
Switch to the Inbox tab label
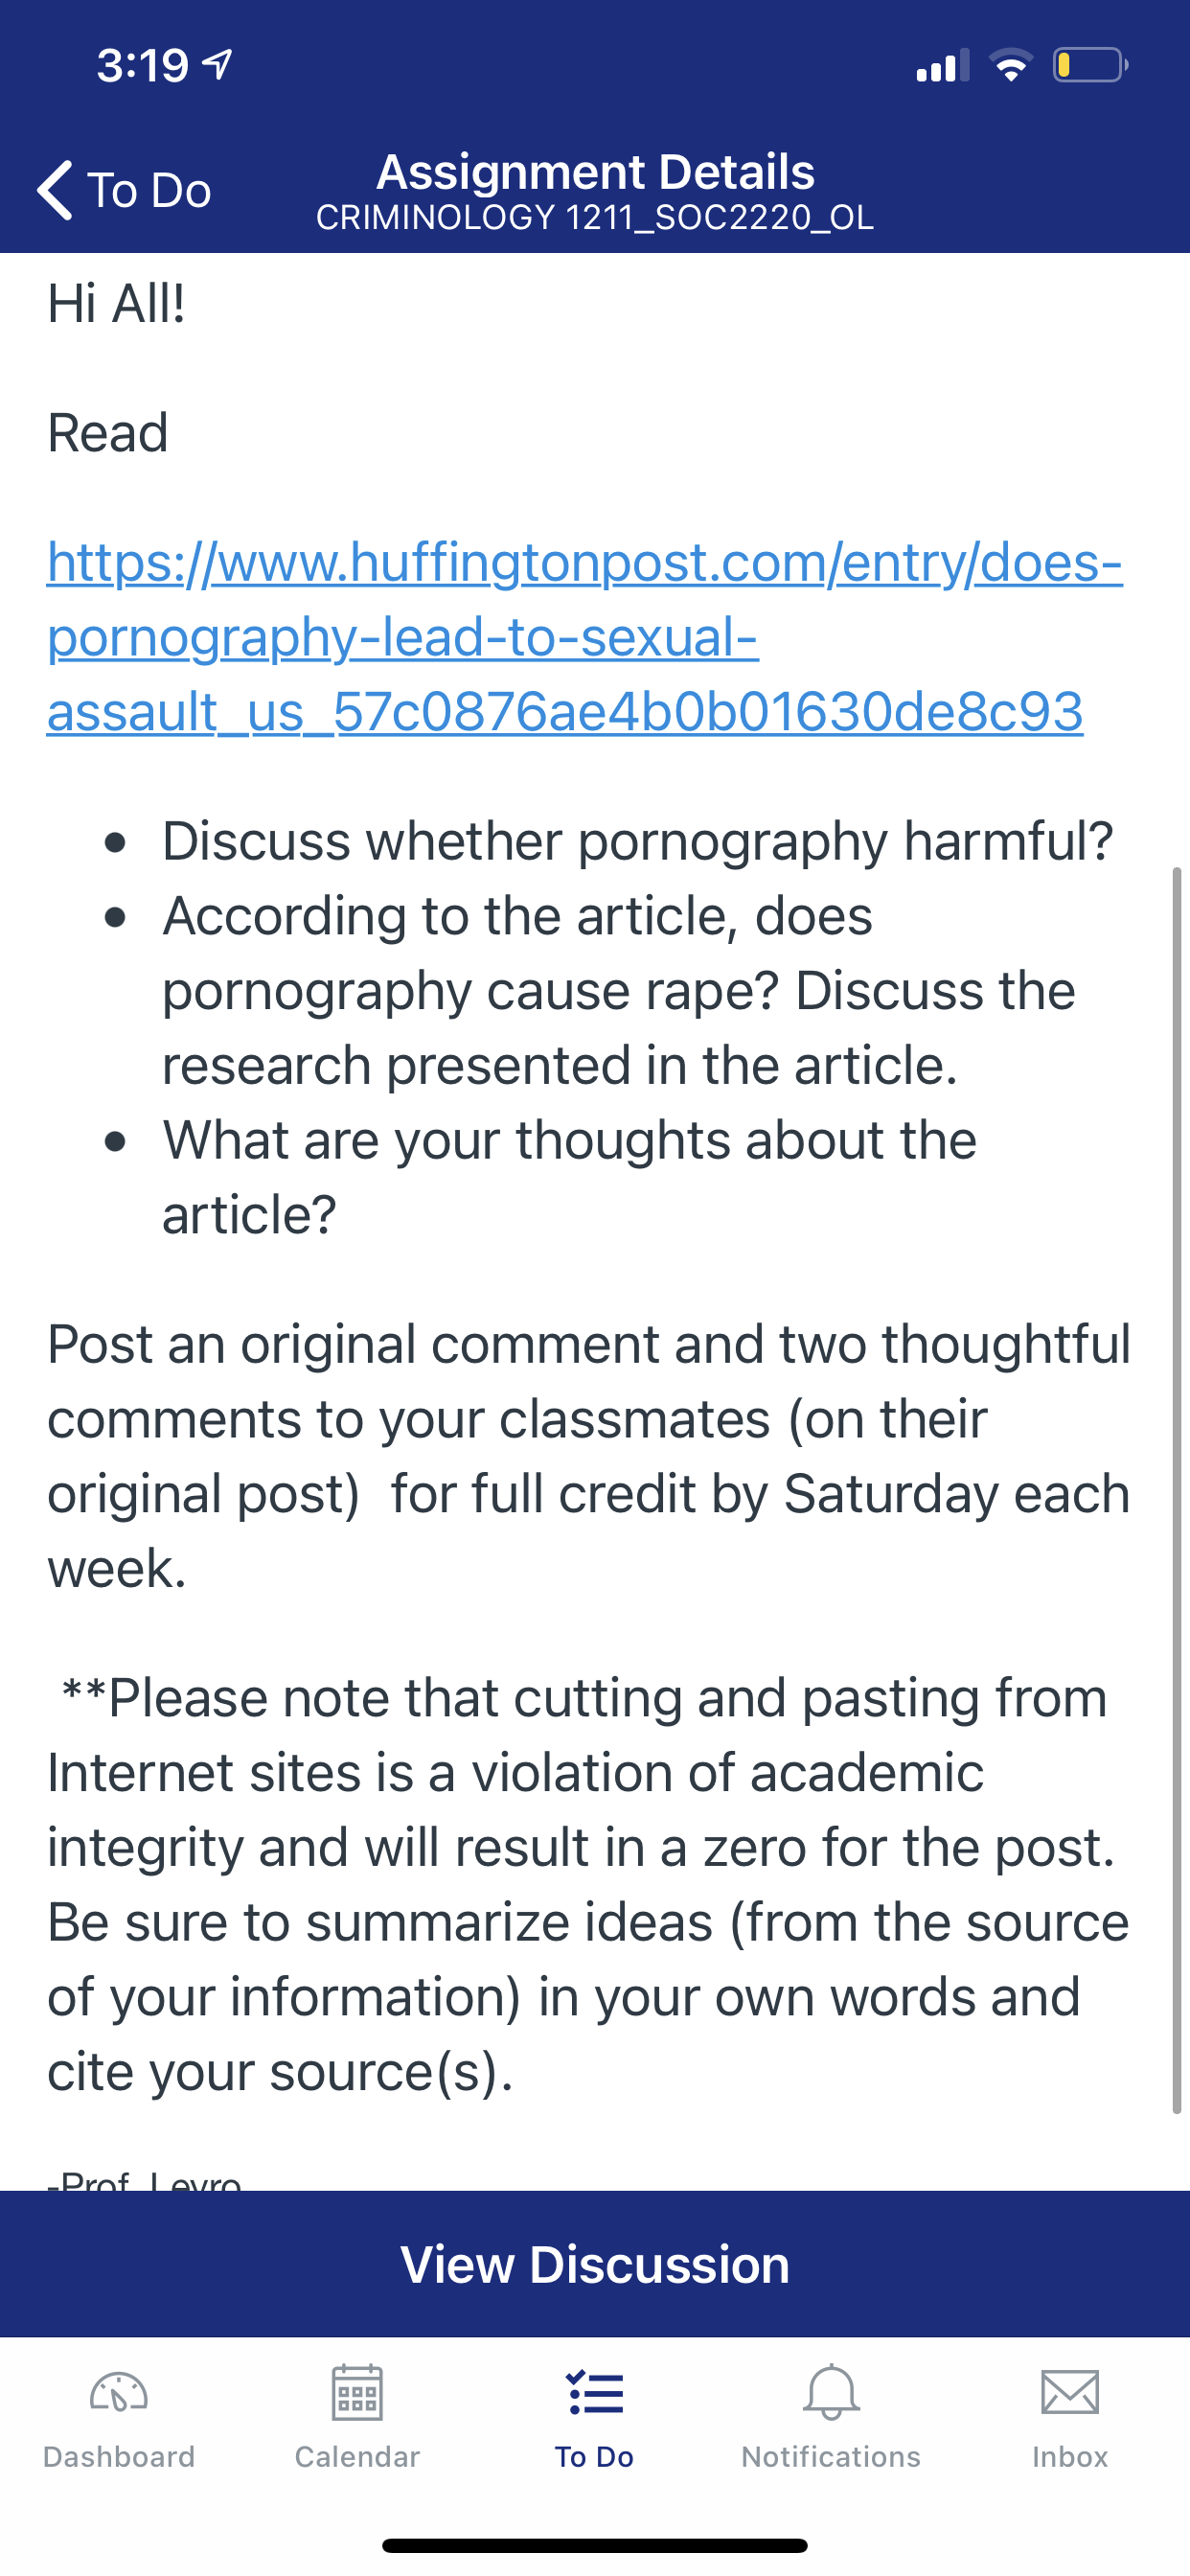click(x=1069, y=2456)
